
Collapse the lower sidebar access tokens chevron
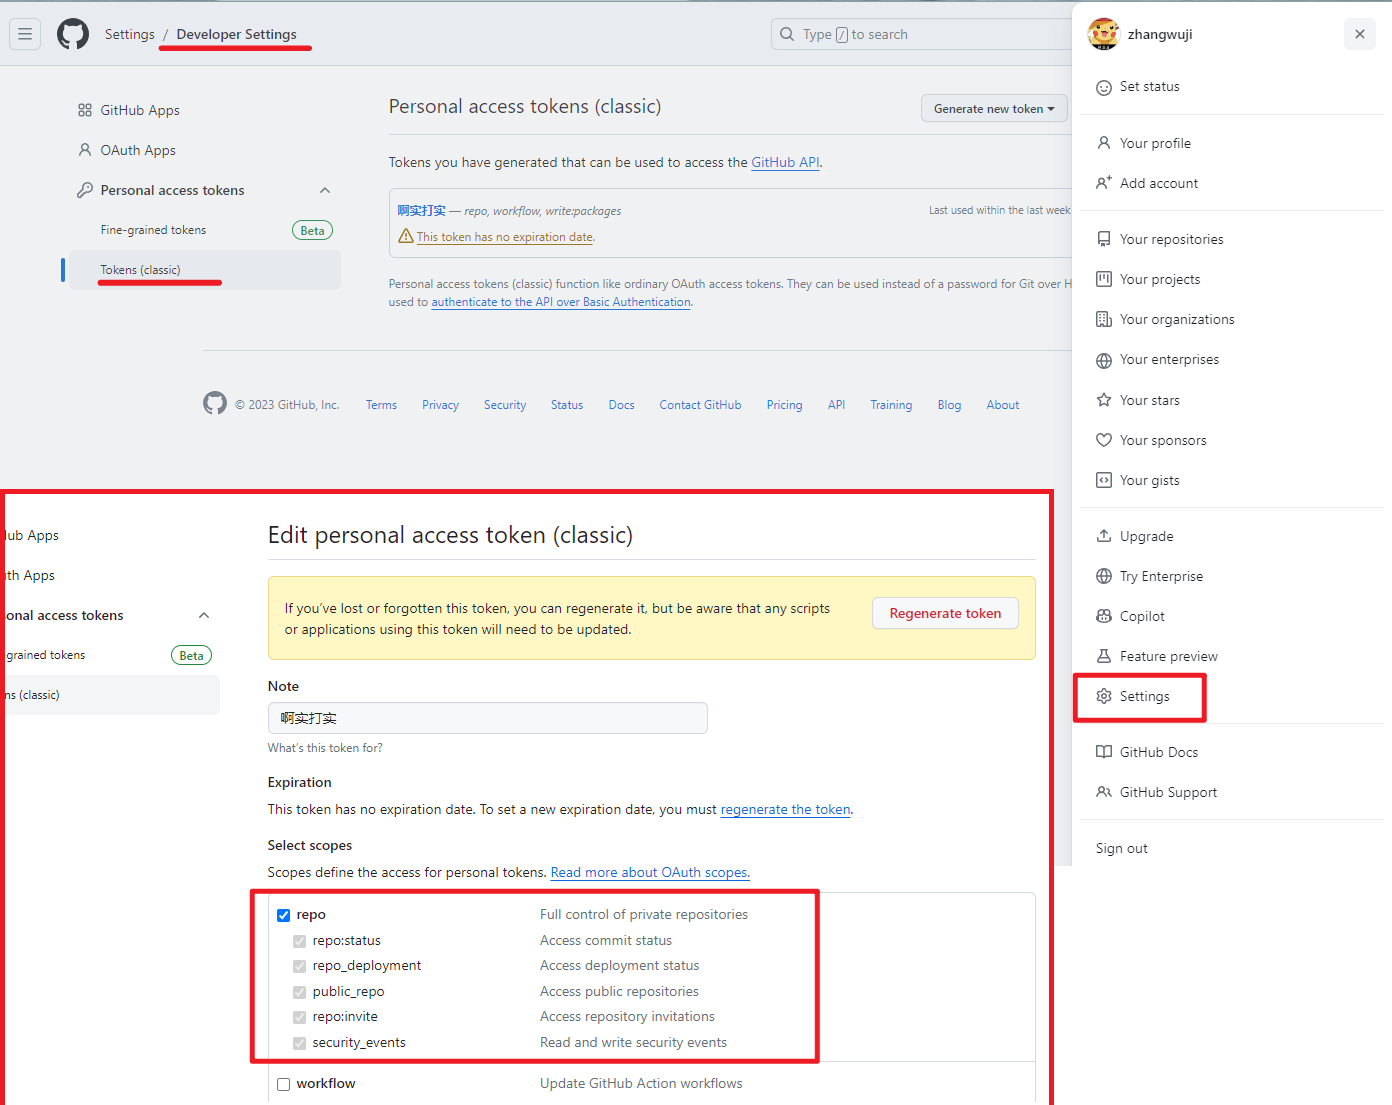tap(204, 615)
